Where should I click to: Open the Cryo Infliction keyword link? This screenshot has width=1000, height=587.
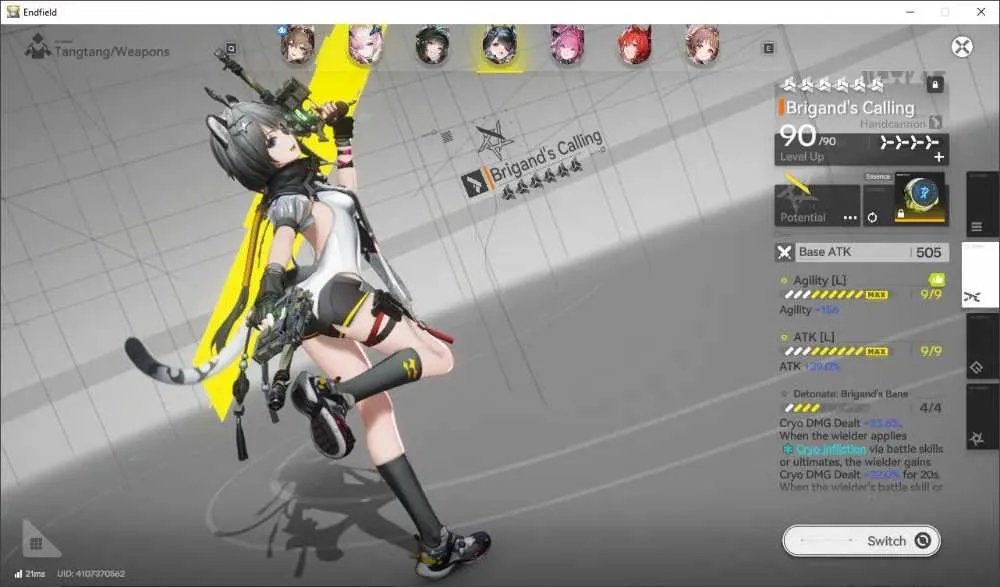click(x=830, y=449)
